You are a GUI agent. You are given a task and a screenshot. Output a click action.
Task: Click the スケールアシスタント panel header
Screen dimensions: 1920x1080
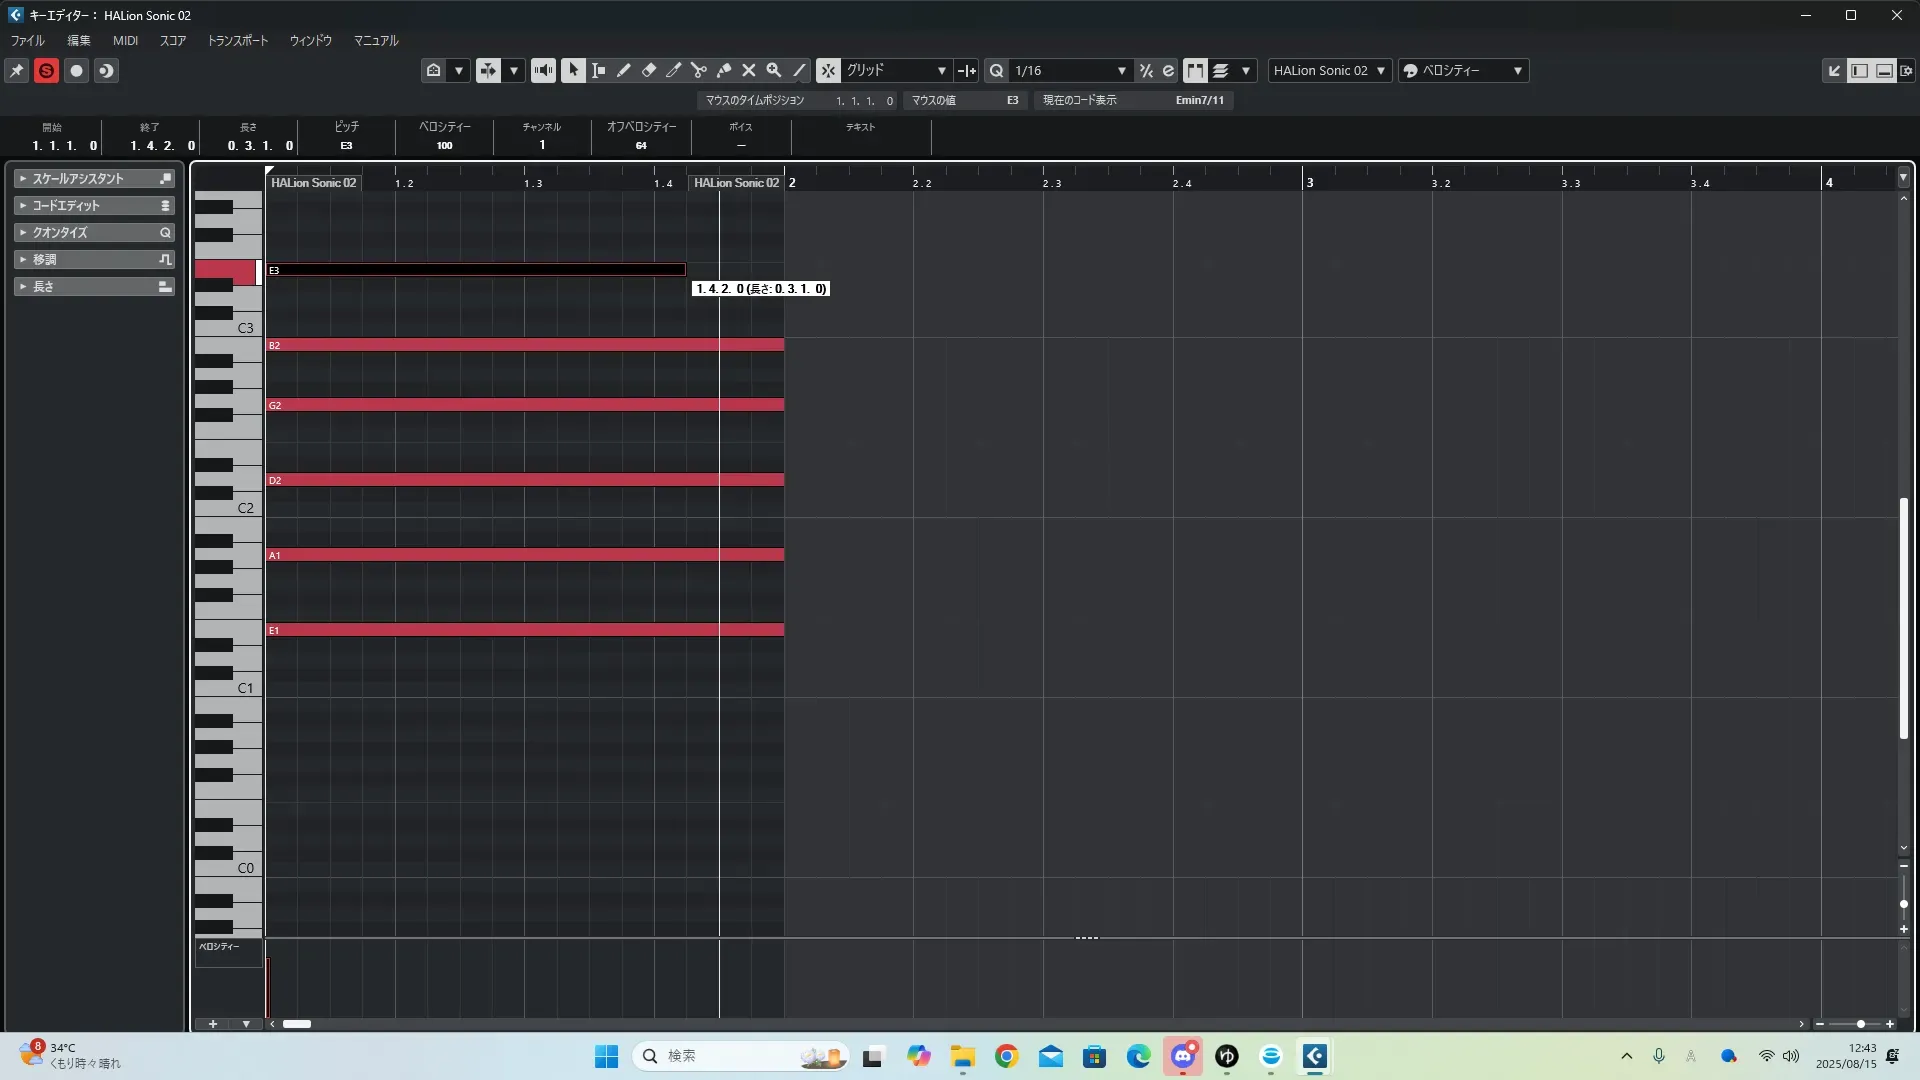(x=95, y=178)
